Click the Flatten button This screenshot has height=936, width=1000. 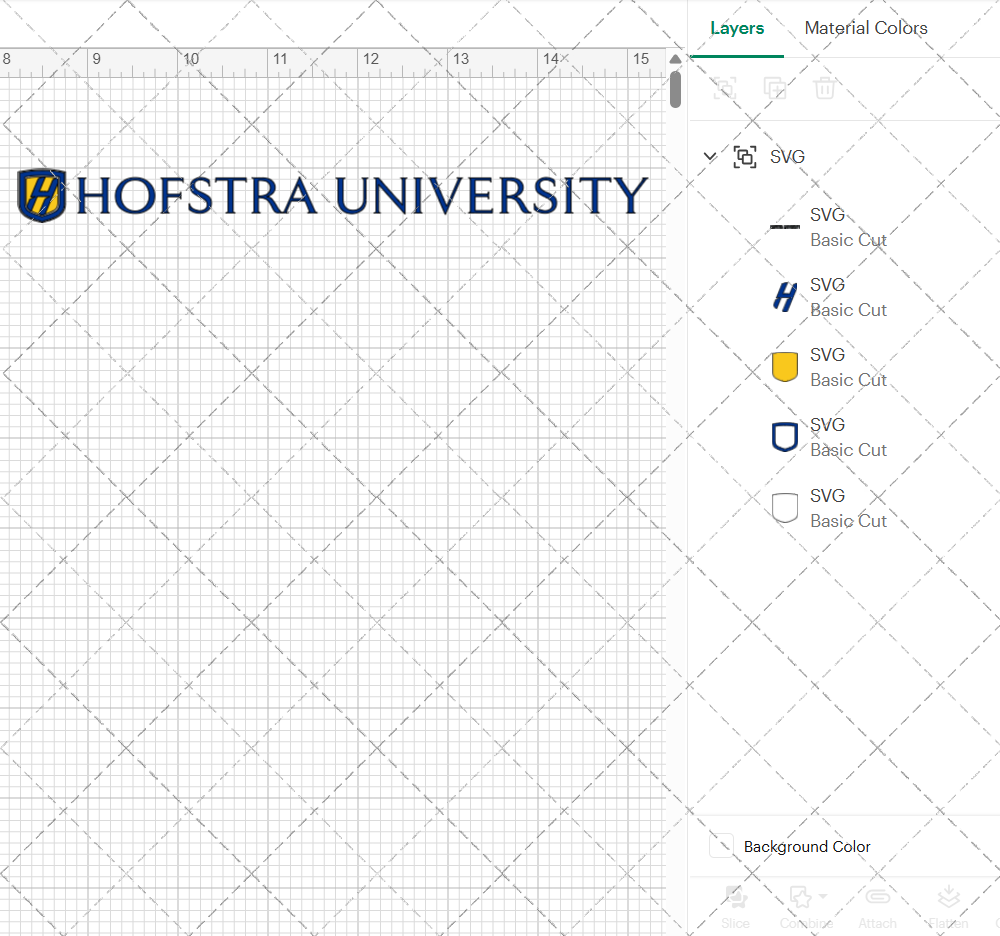(x=948, y=907)
